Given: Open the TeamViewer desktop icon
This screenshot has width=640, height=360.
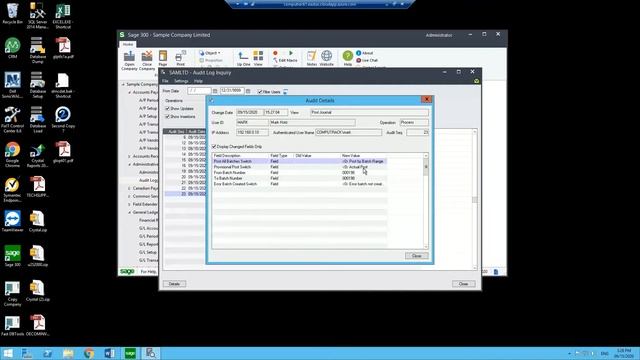Looking at the screenshot, I should click(12, 220).
